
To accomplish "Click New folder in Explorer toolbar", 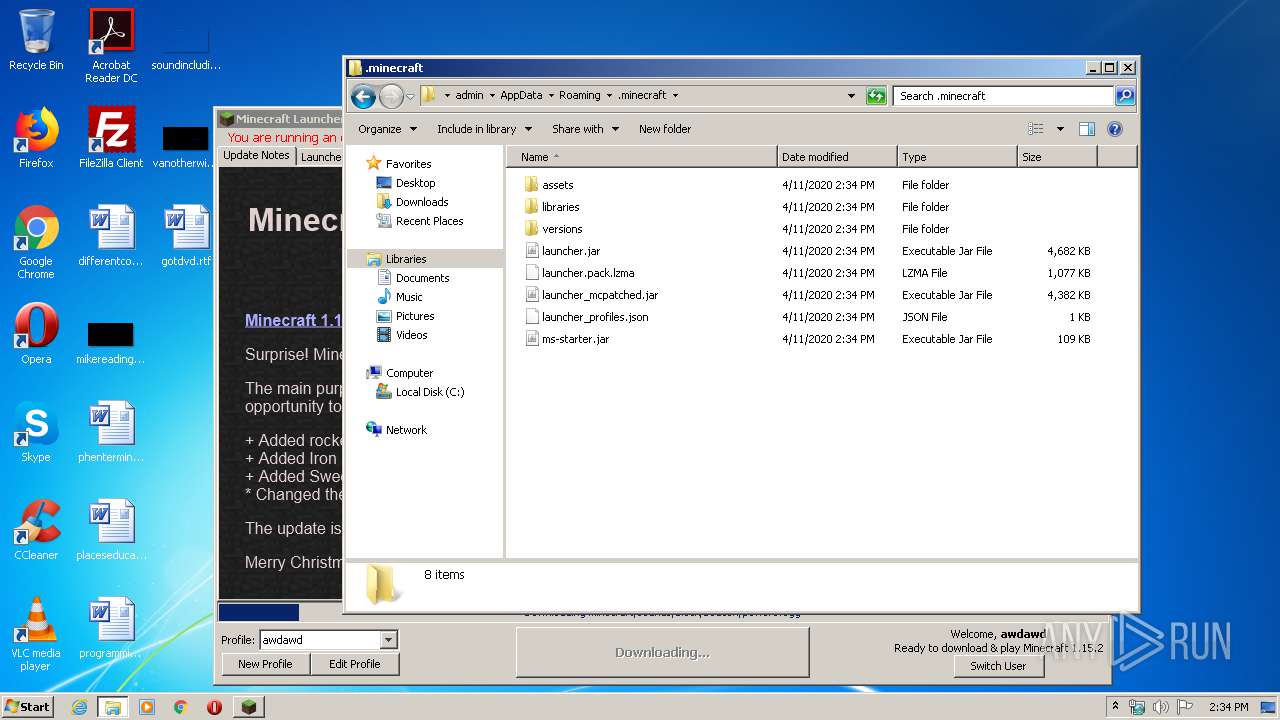I will coord(665,129).
